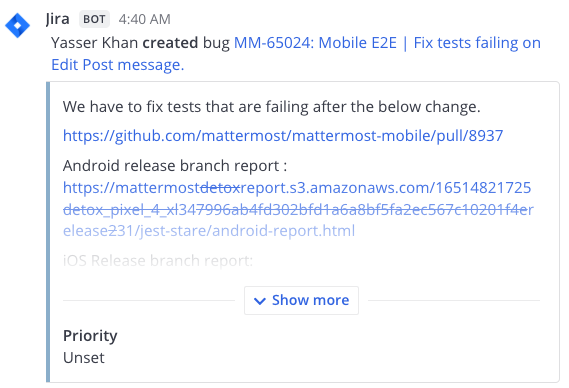Open the mattermost report s3.amazonaws.com link
The height and width of the screenshot is (388, 569).
click(297, 188)
